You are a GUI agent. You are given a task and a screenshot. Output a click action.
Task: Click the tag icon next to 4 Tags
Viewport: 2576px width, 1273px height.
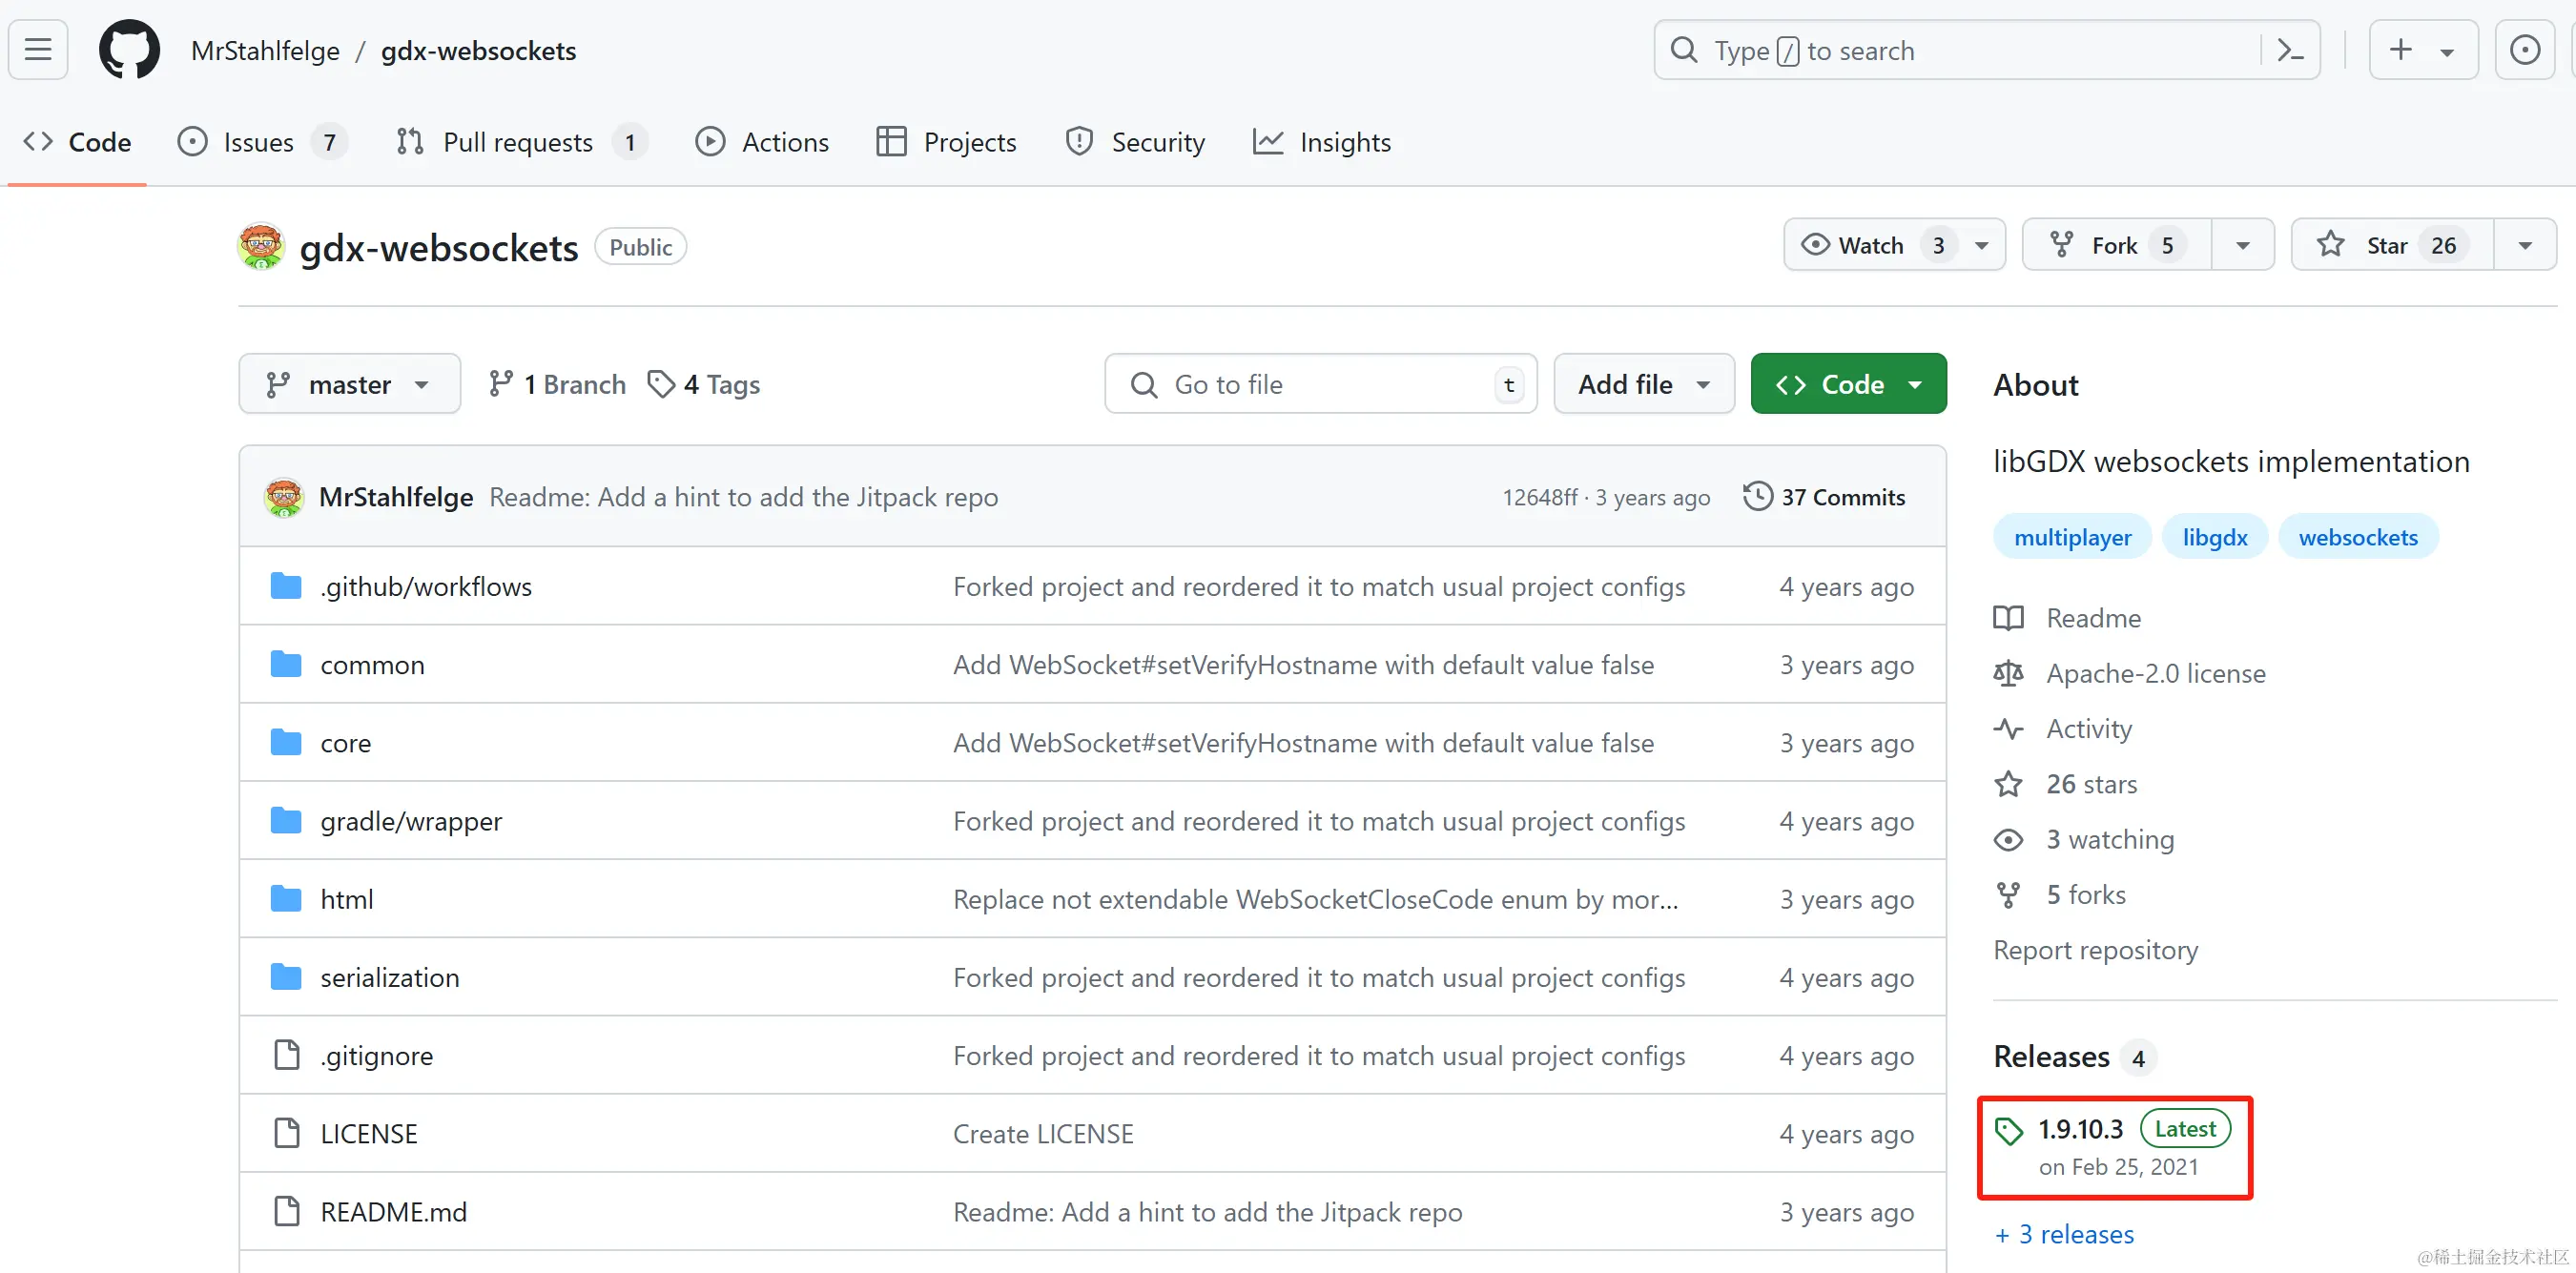[661, 384]
